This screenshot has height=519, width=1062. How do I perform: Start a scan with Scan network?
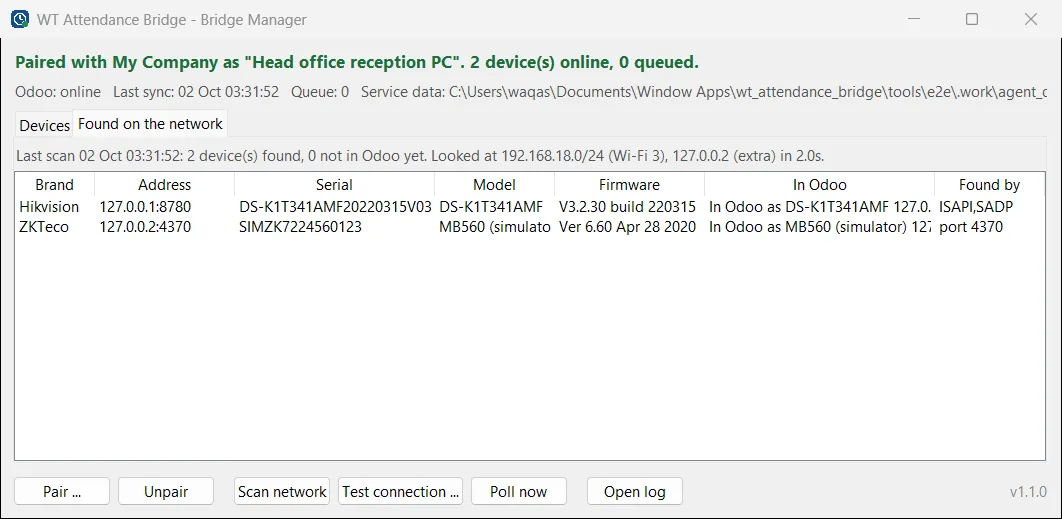click(x=282, y=491)
